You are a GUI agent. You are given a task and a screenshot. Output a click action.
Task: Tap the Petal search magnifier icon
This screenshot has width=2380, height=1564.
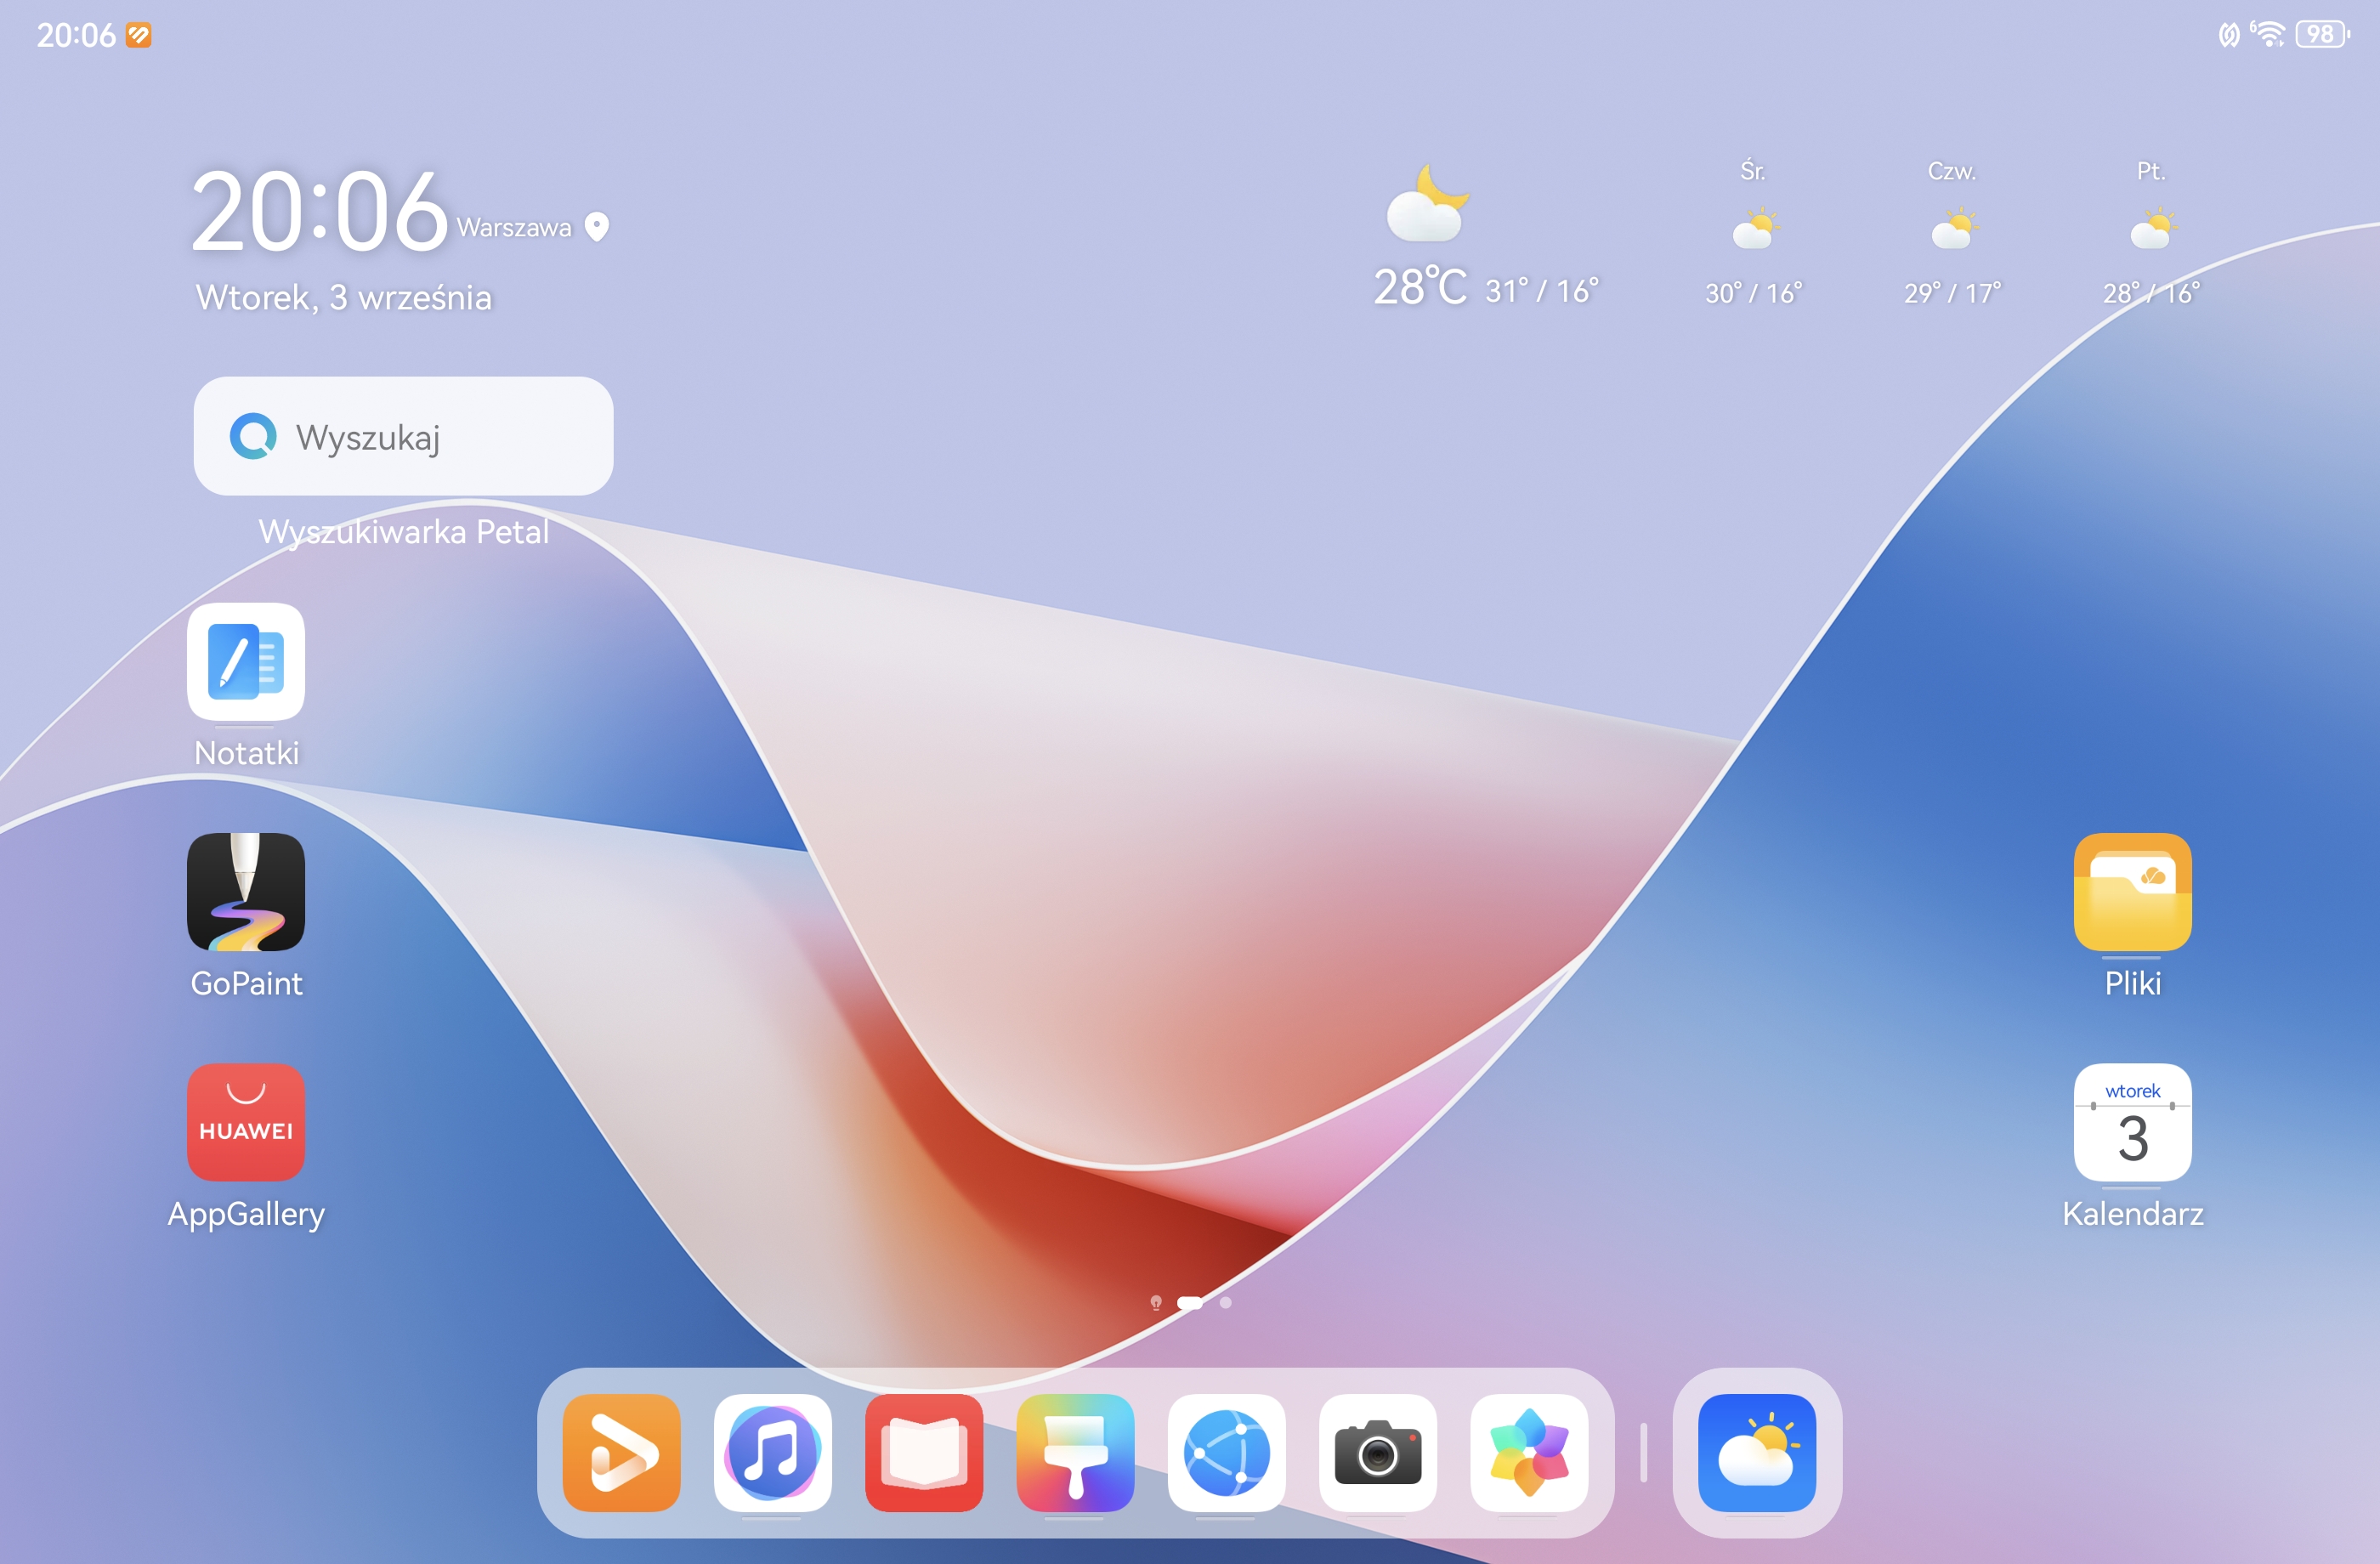point(253,436)
